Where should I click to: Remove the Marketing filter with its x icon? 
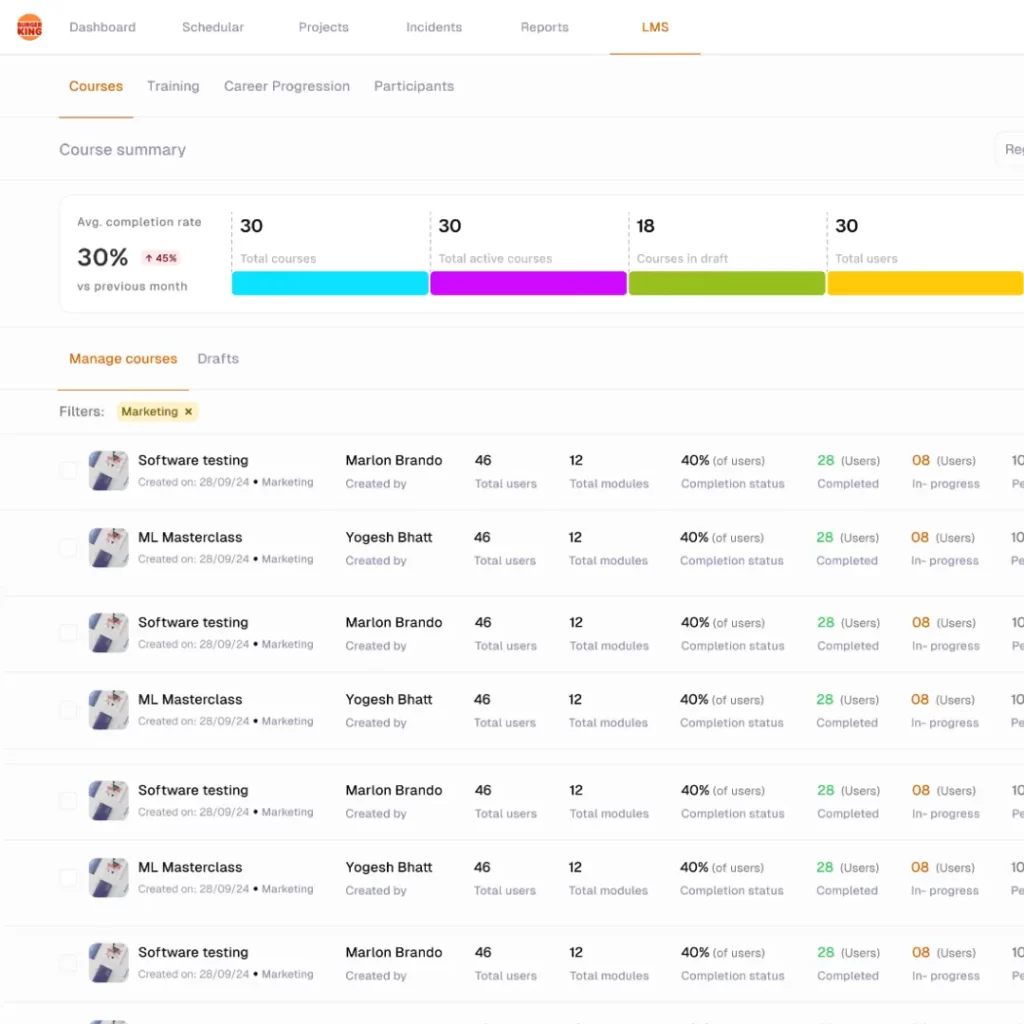coord(188,411)
